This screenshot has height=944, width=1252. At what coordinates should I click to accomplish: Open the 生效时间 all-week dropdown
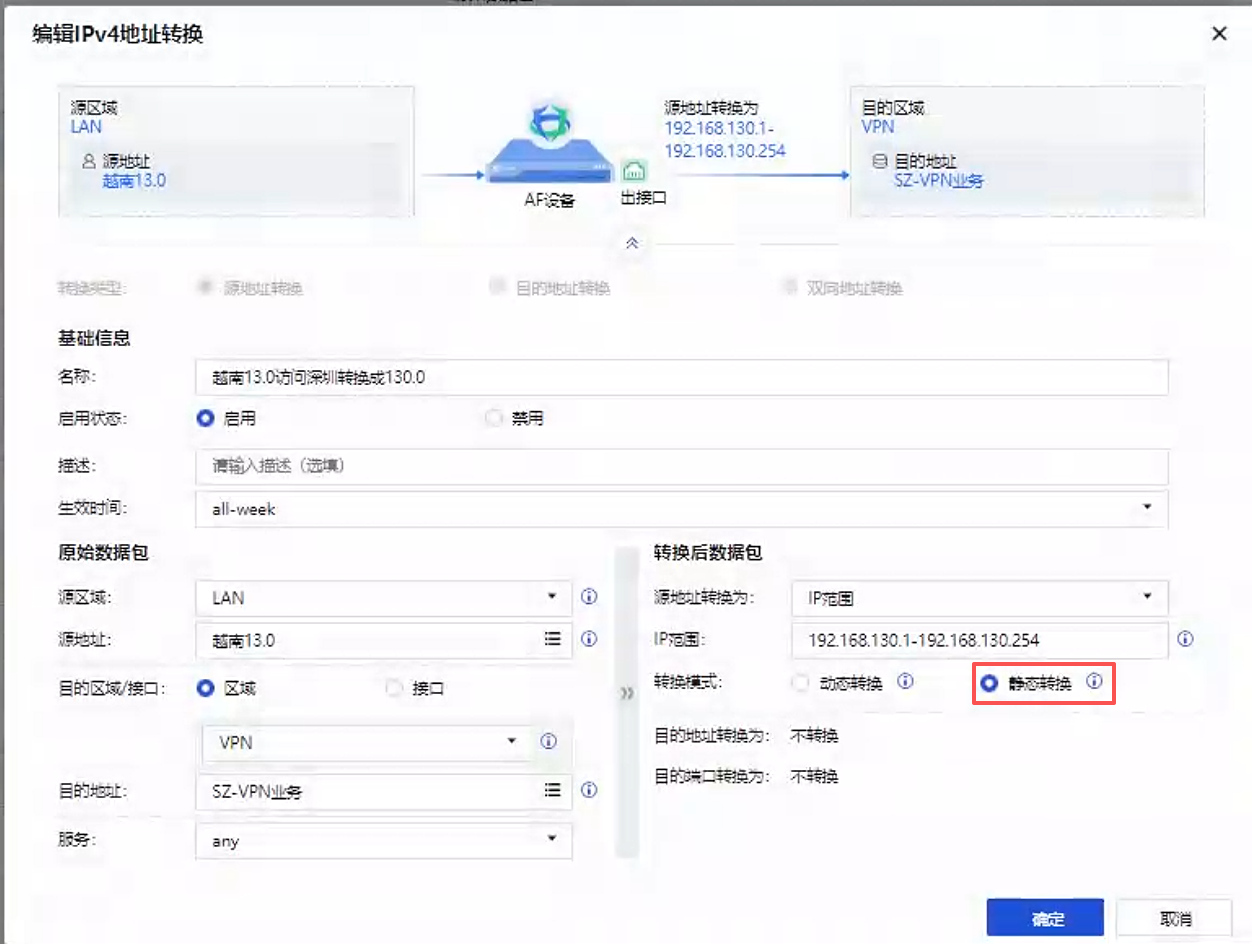[682, 508]
